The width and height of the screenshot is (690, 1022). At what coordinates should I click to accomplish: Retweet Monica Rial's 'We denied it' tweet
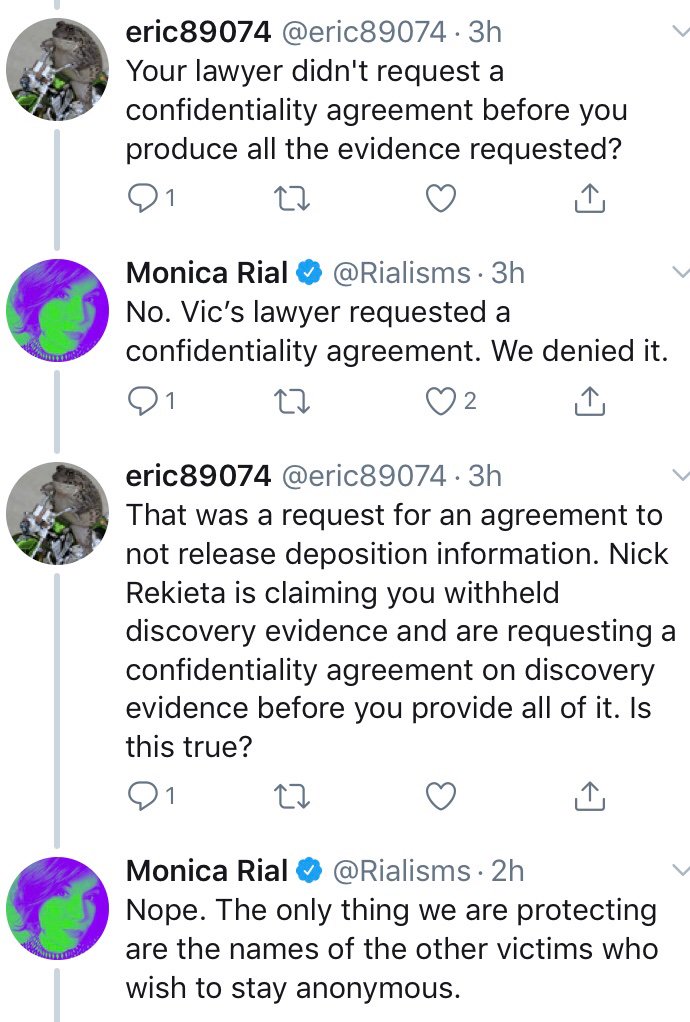coord(291,400)
